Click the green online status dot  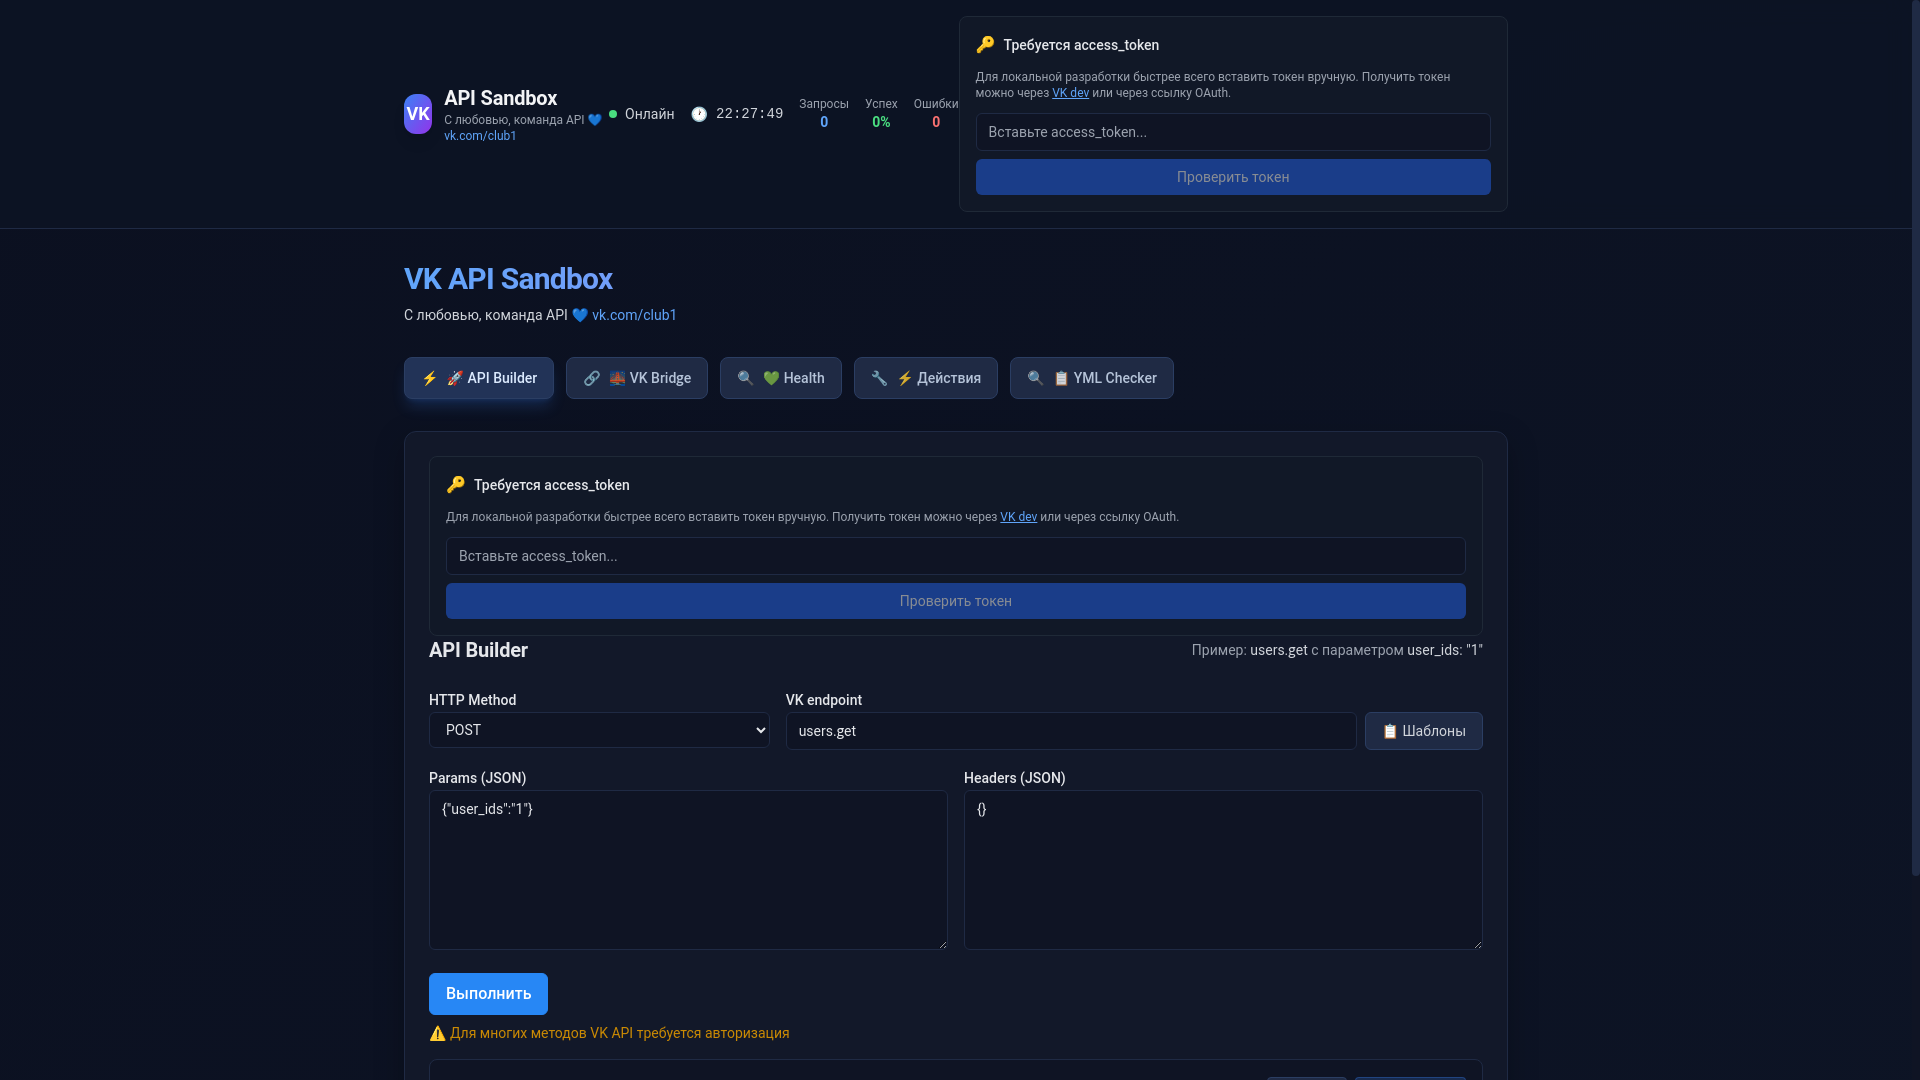pos(613,114)
